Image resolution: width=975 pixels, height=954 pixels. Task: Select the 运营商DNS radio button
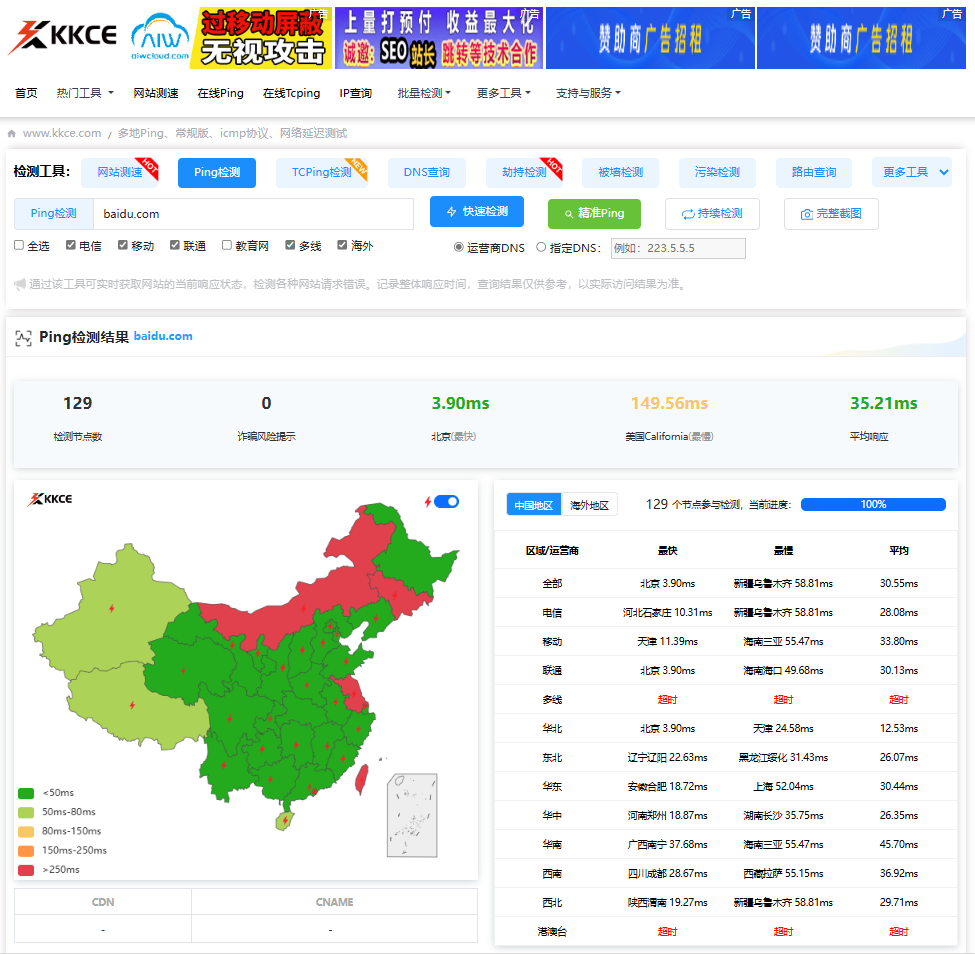(458, 247)
